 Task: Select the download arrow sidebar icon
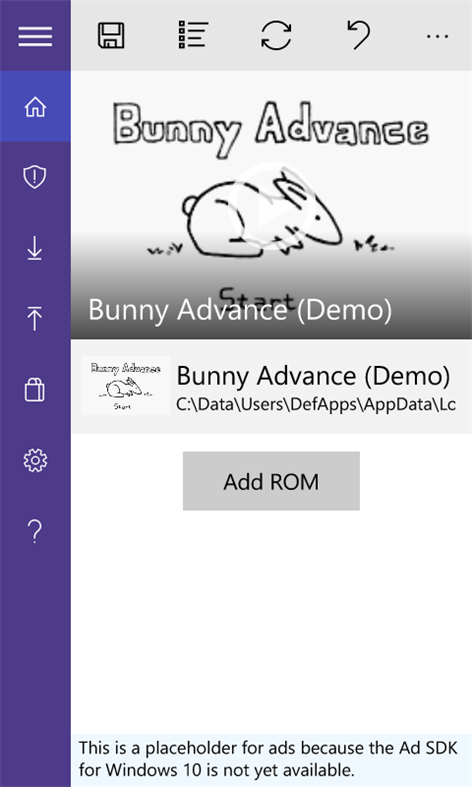[35, 248]
